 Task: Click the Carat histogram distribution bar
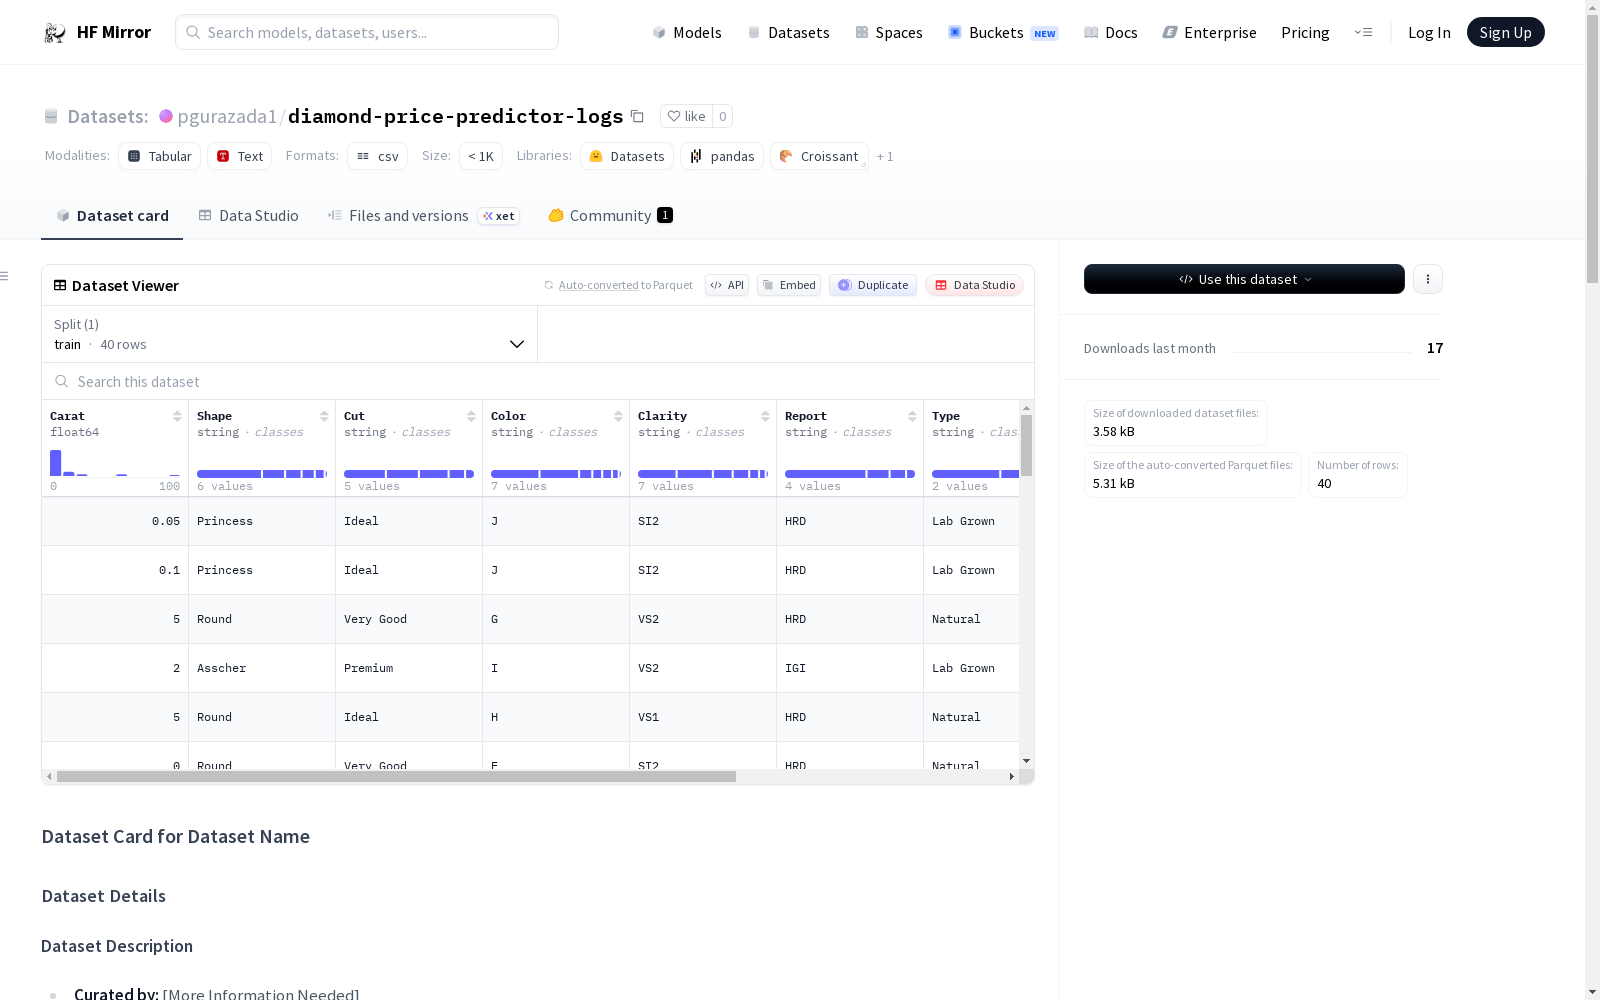(115, 463)
